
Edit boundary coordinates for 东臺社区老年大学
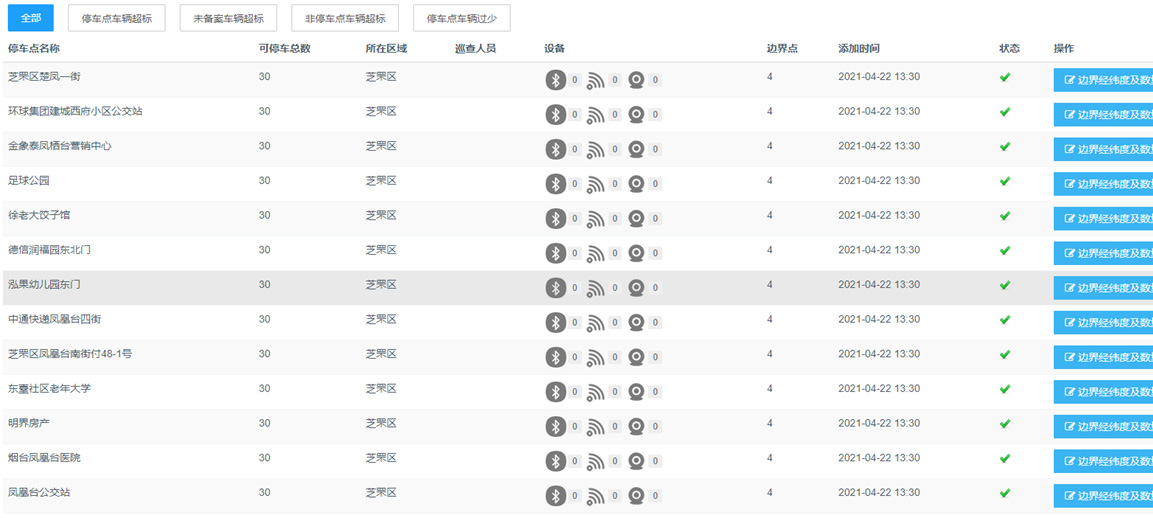(1104, 391)
